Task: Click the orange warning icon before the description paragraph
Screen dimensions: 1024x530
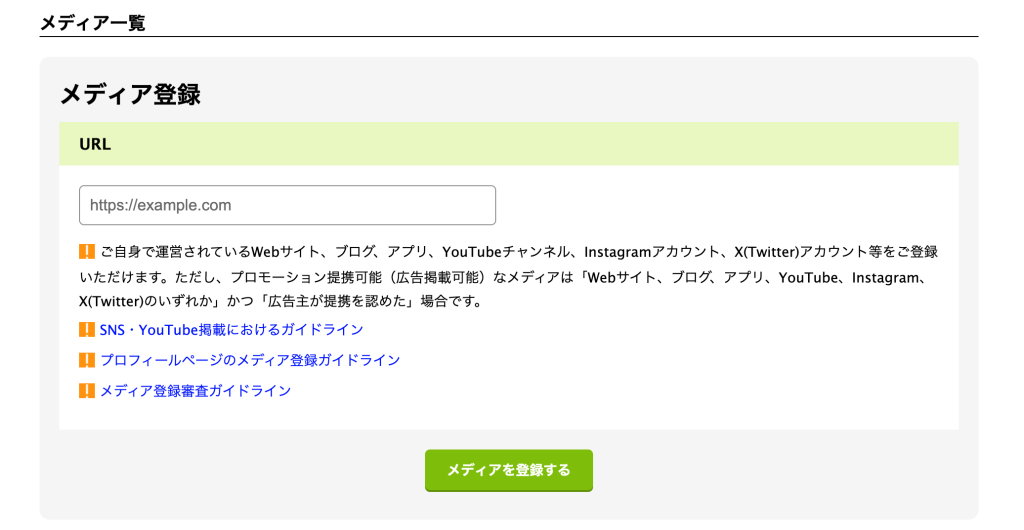Action: coord(87,252)
